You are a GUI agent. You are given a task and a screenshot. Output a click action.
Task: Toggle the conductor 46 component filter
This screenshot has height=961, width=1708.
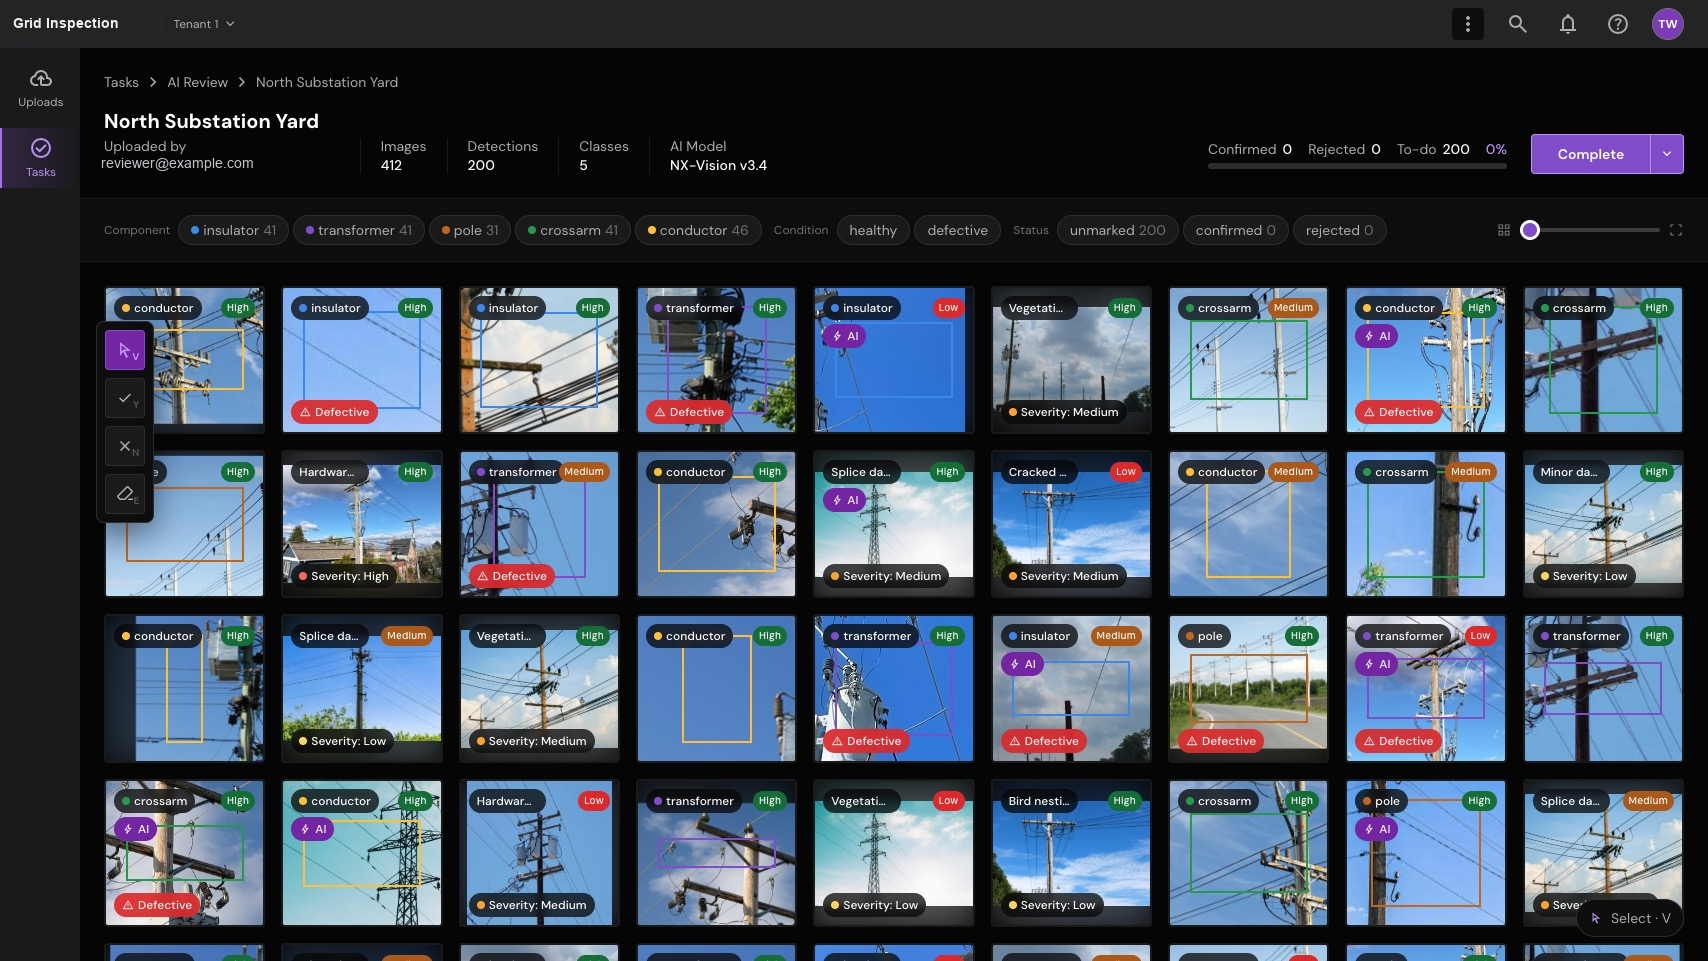point(698,230)
